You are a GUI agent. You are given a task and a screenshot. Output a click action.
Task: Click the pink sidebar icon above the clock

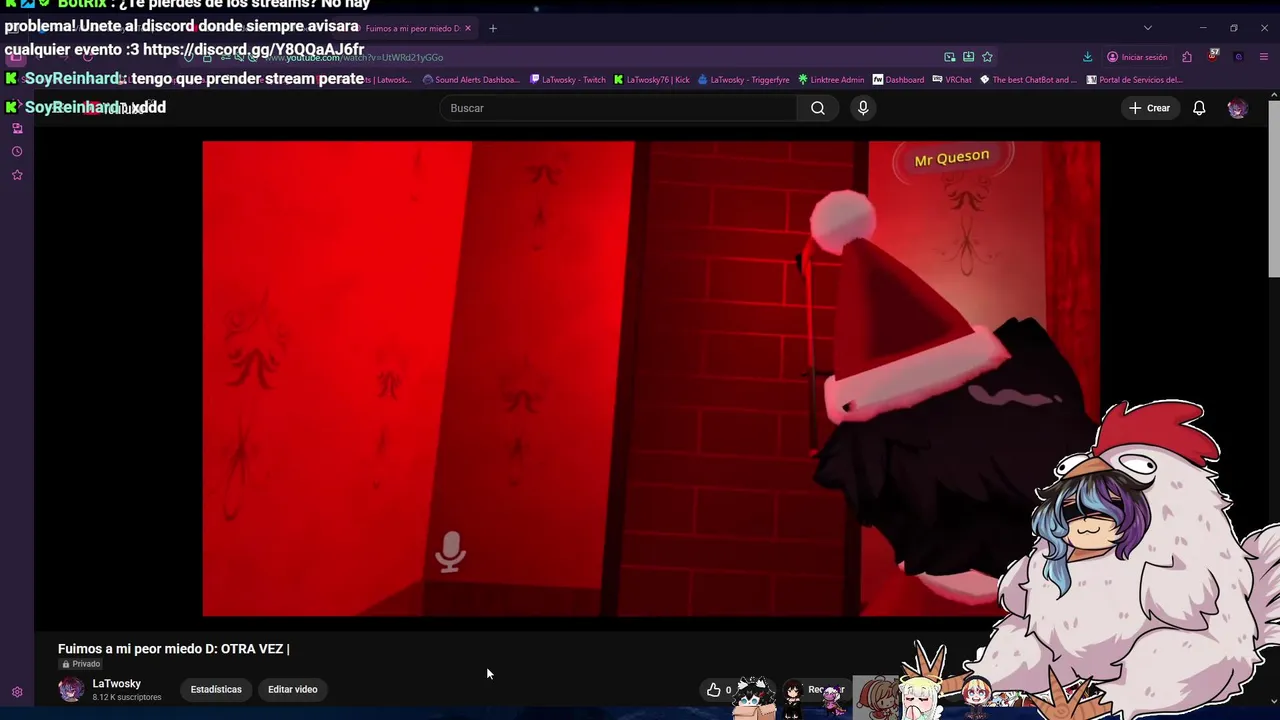17,128
